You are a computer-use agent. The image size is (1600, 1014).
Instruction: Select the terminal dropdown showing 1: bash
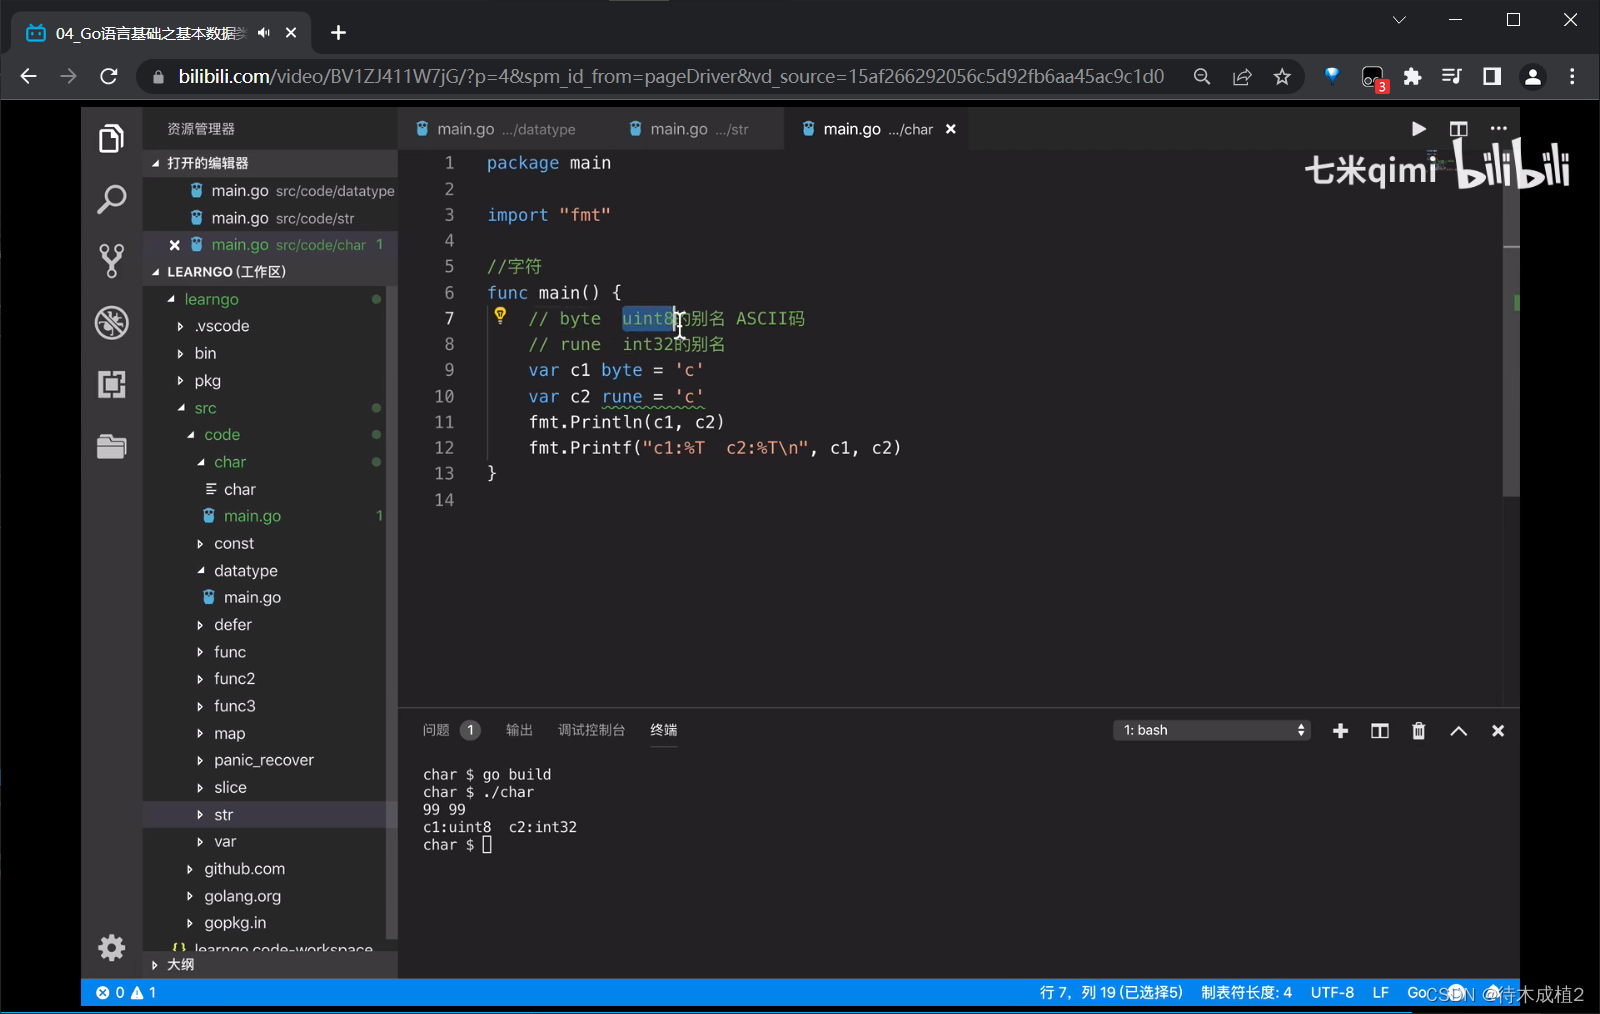pyautogui.click(x=1212, y=730)
